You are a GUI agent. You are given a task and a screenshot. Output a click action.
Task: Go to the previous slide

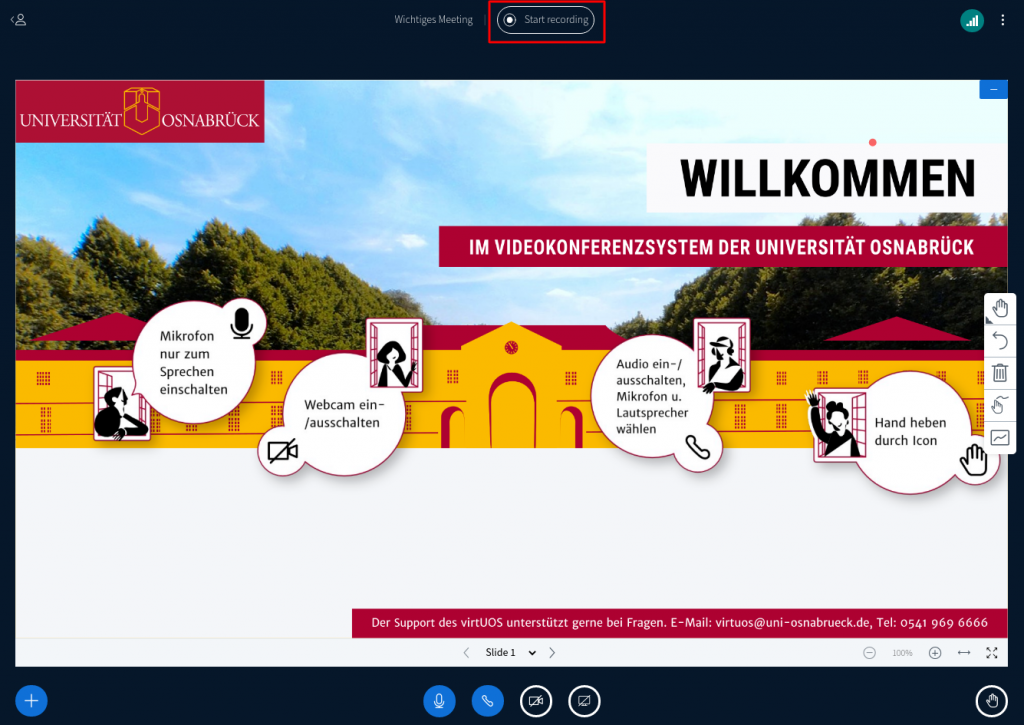click(466, 652)
